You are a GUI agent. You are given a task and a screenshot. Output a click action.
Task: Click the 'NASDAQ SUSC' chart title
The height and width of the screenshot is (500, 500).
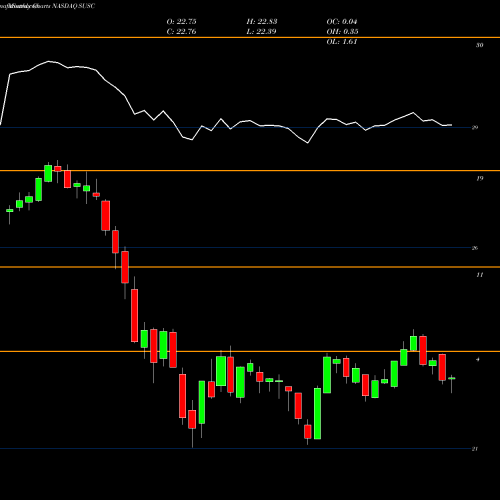(x=74, y=6)
